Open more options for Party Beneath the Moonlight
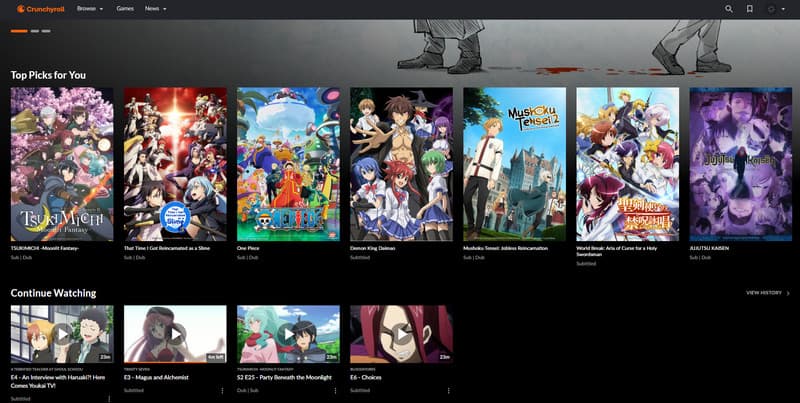 point(335,390)
